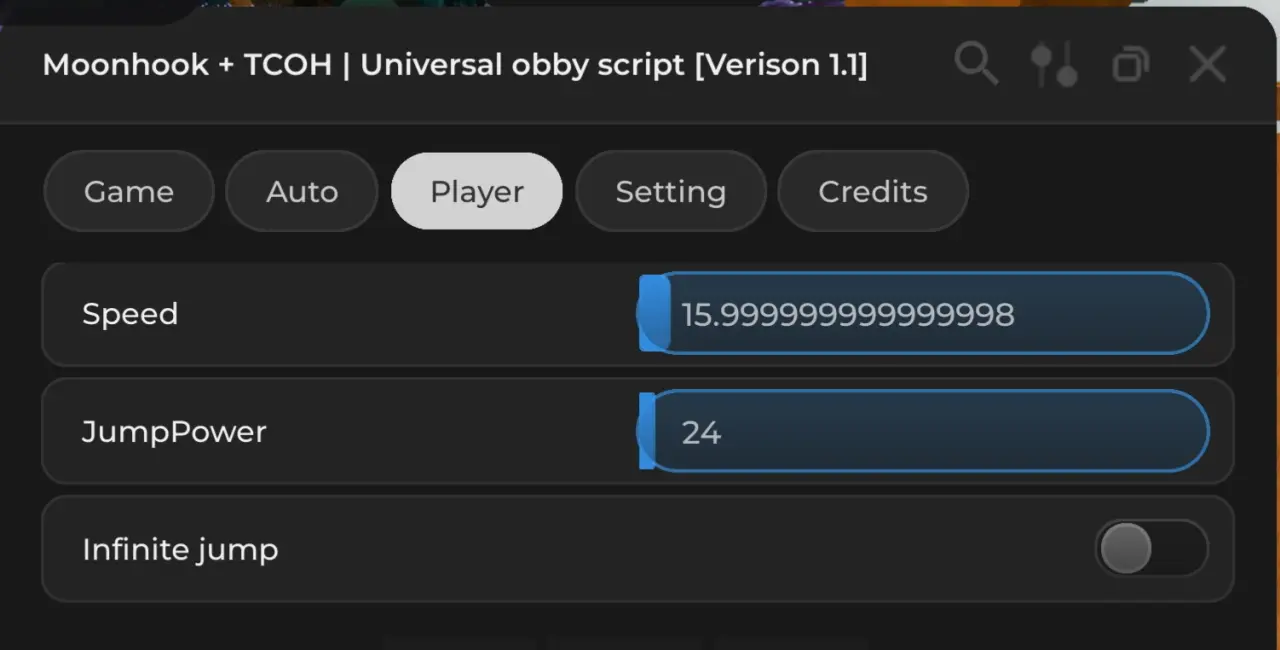Viewport: 1280px width, 650px height.
Task: Enable the Infinite jump switch
Action: [1152, 548]
